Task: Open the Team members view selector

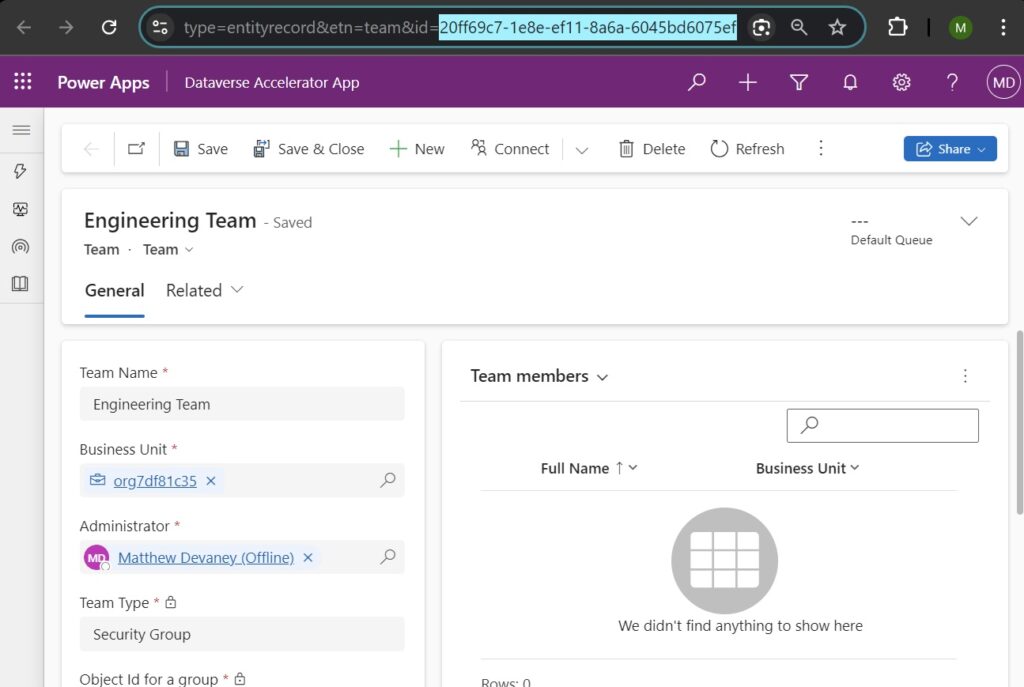Action: (x=539, y=376)
